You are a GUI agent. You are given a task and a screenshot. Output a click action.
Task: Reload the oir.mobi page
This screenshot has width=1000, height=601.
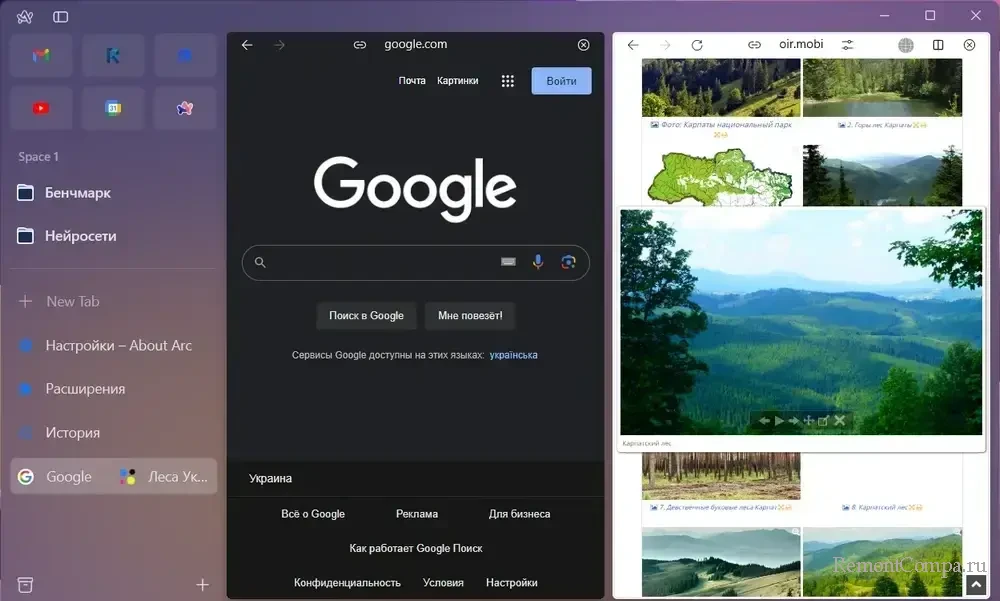[697, 45]
